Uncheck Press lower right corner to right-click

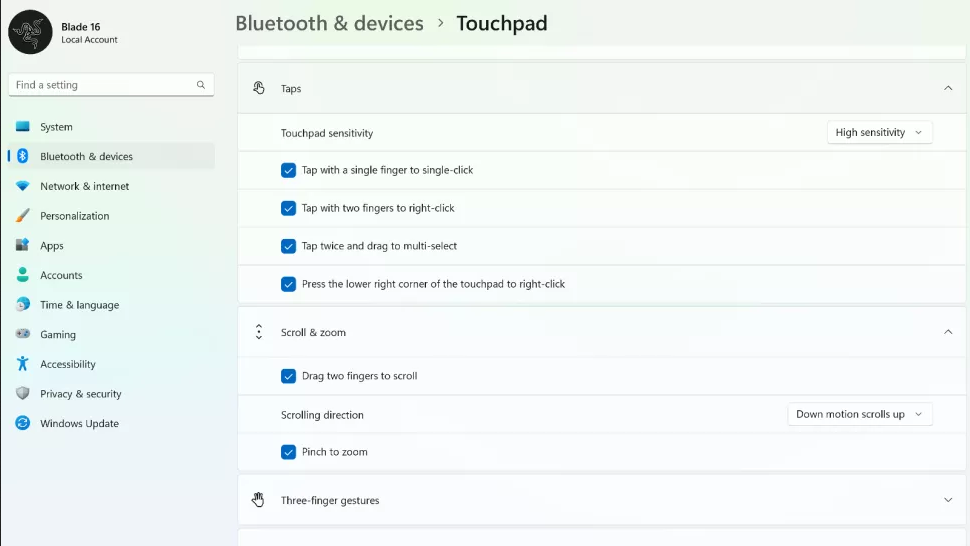click(x=288, y=284)
